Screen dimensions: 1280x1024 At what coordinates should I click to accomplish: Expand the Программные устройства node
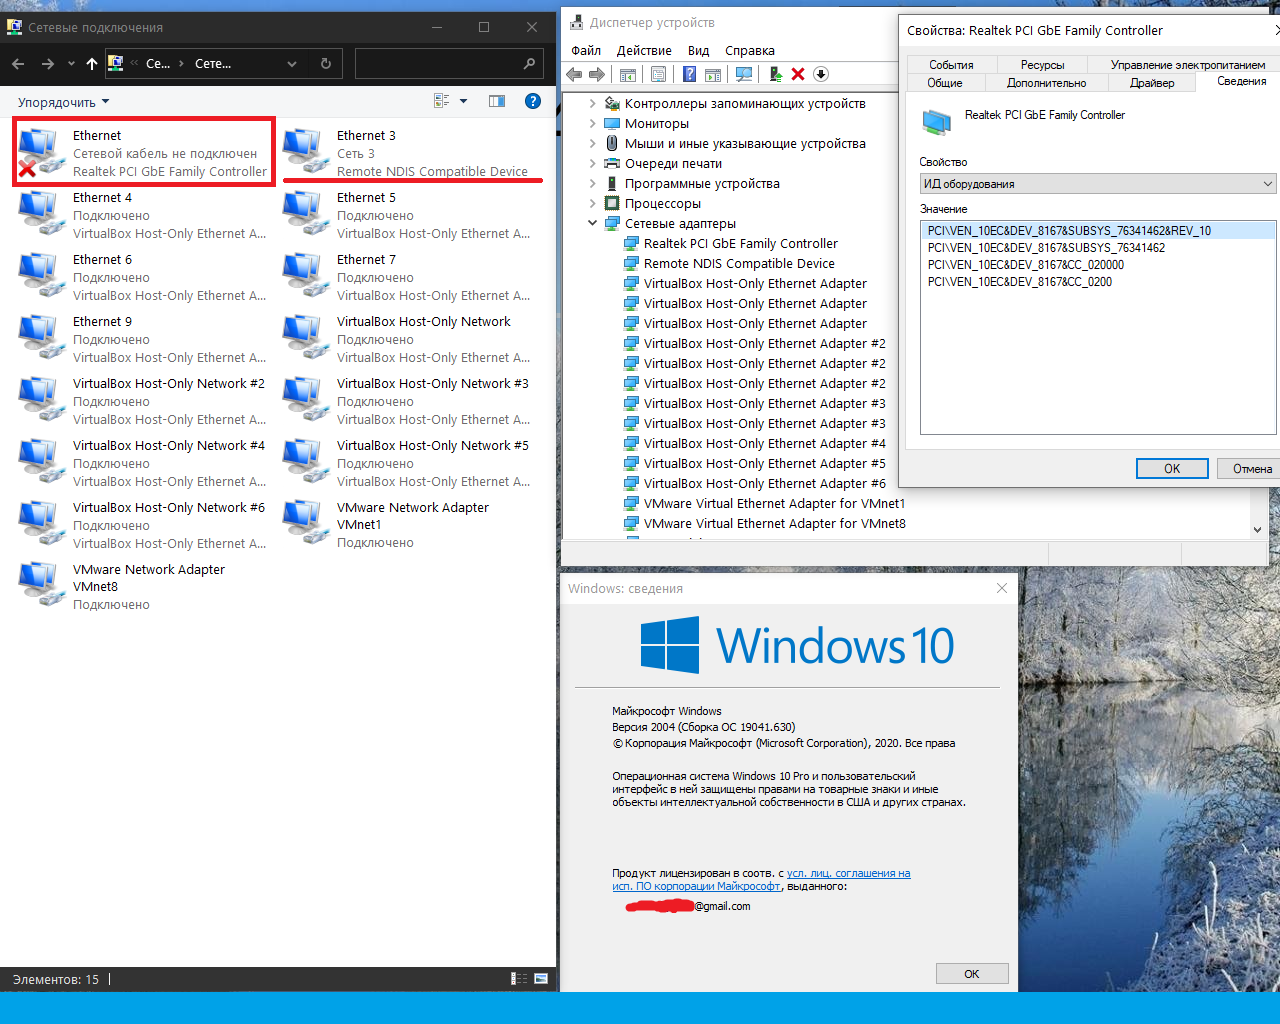[592, 183]
